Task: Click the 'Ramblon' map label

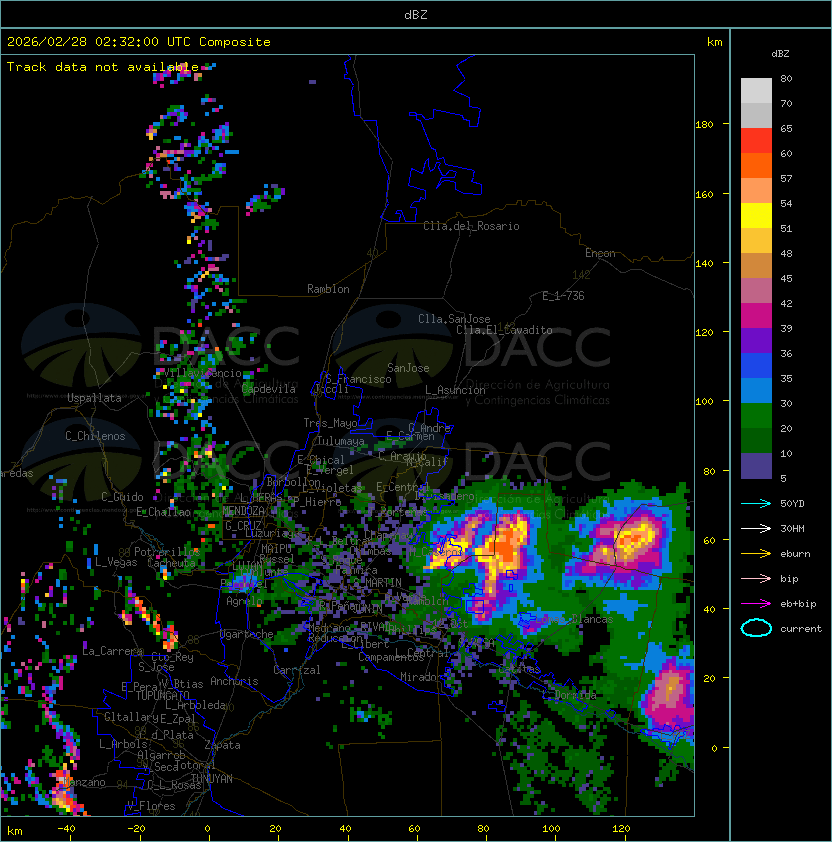Action: pyautogui.click(x=328, y=289)
